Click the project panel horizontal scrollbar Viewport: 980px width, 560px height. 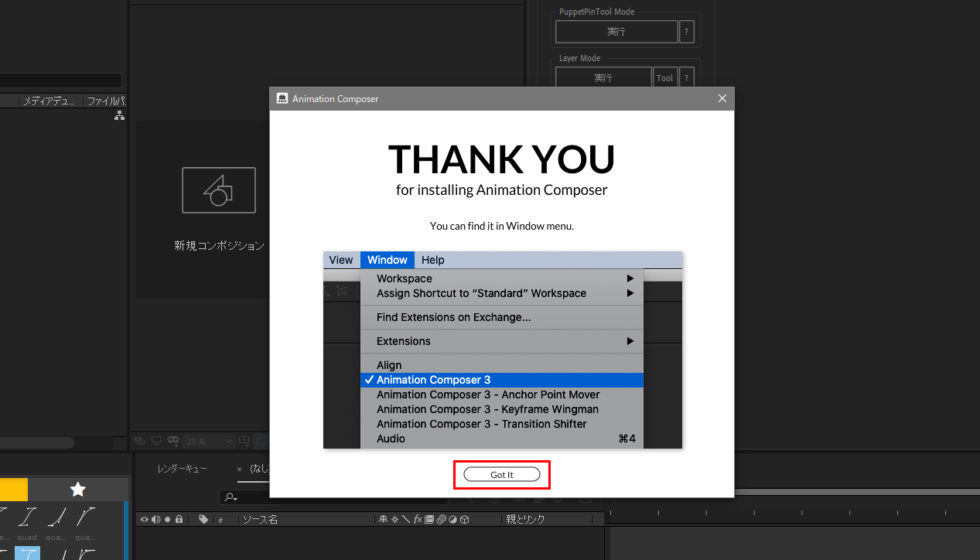pos(38,442)
